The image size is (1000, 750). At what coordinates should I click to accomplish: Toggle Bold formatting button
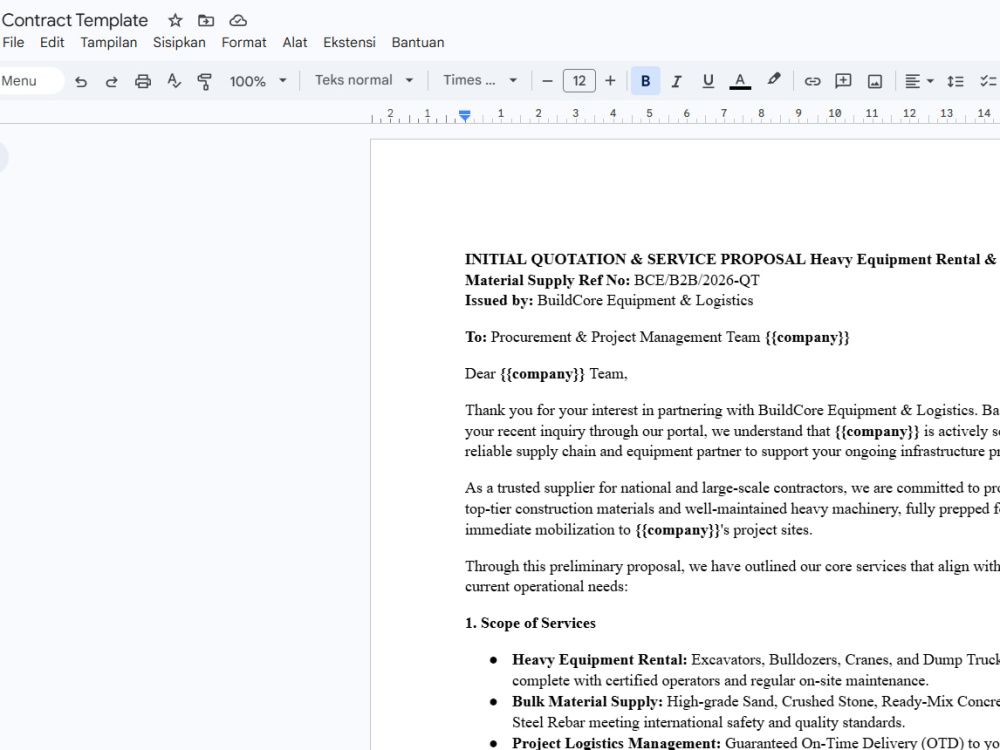(645, 81)
